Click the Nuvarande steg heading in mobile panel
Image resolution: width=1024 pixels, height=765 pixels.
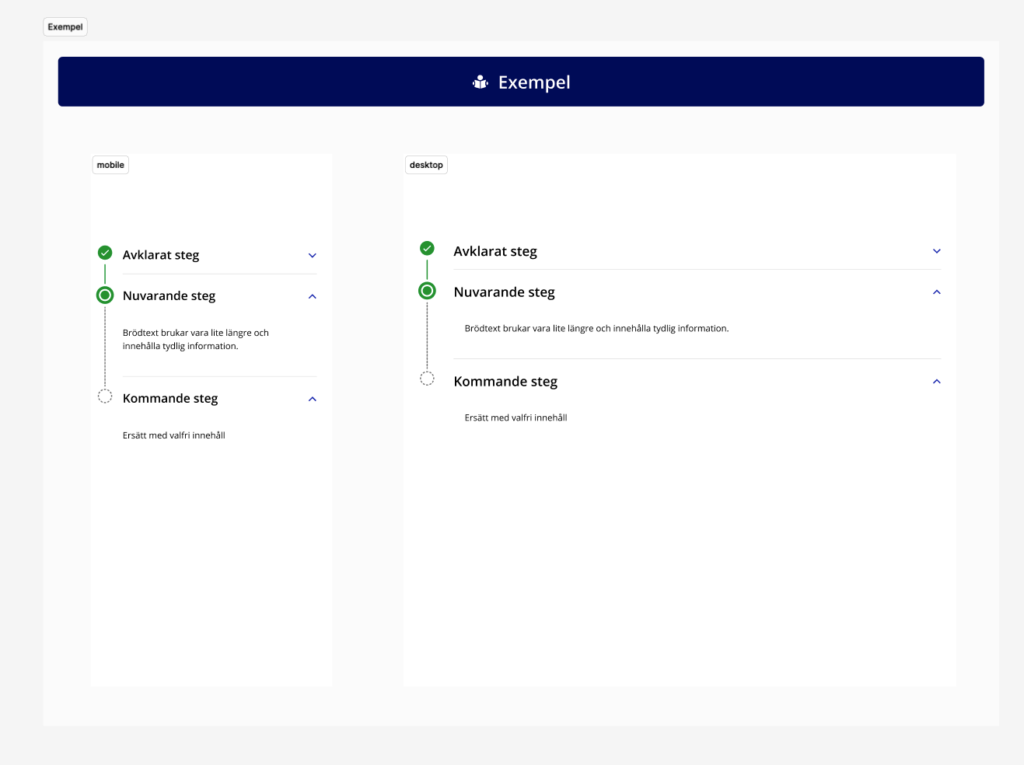169,296
